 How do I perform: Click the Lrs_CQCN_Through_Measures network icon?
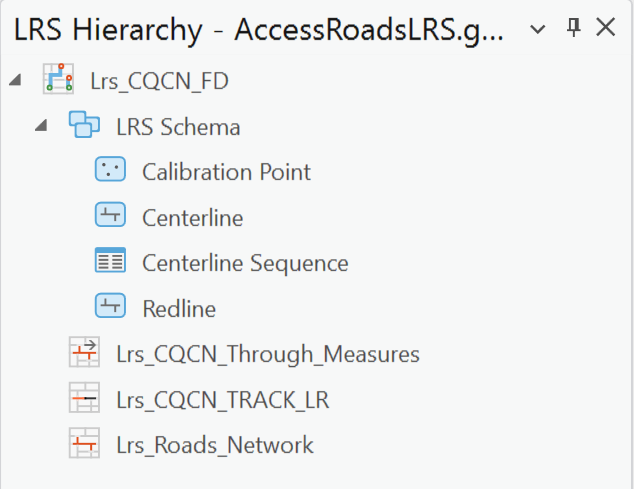[x=84, y=353]
